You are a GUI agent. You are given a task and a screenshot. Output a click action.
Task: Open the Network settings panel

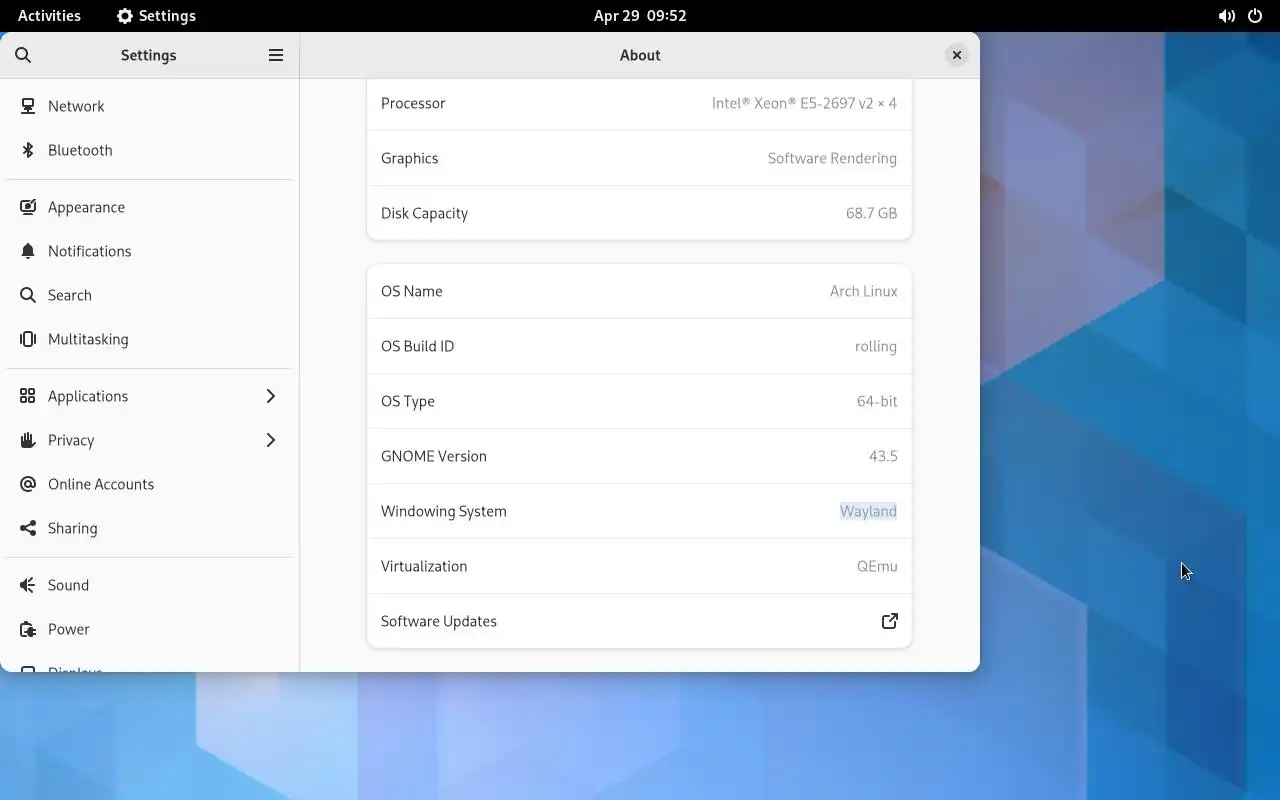[x=149, y=106]
